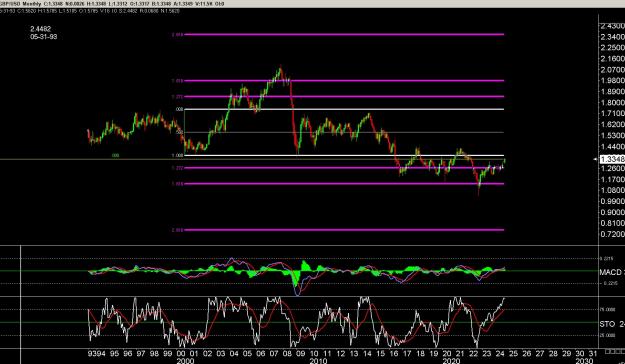Click the small scroll boxes beside the 31 year tick

[x=614, y=351]
